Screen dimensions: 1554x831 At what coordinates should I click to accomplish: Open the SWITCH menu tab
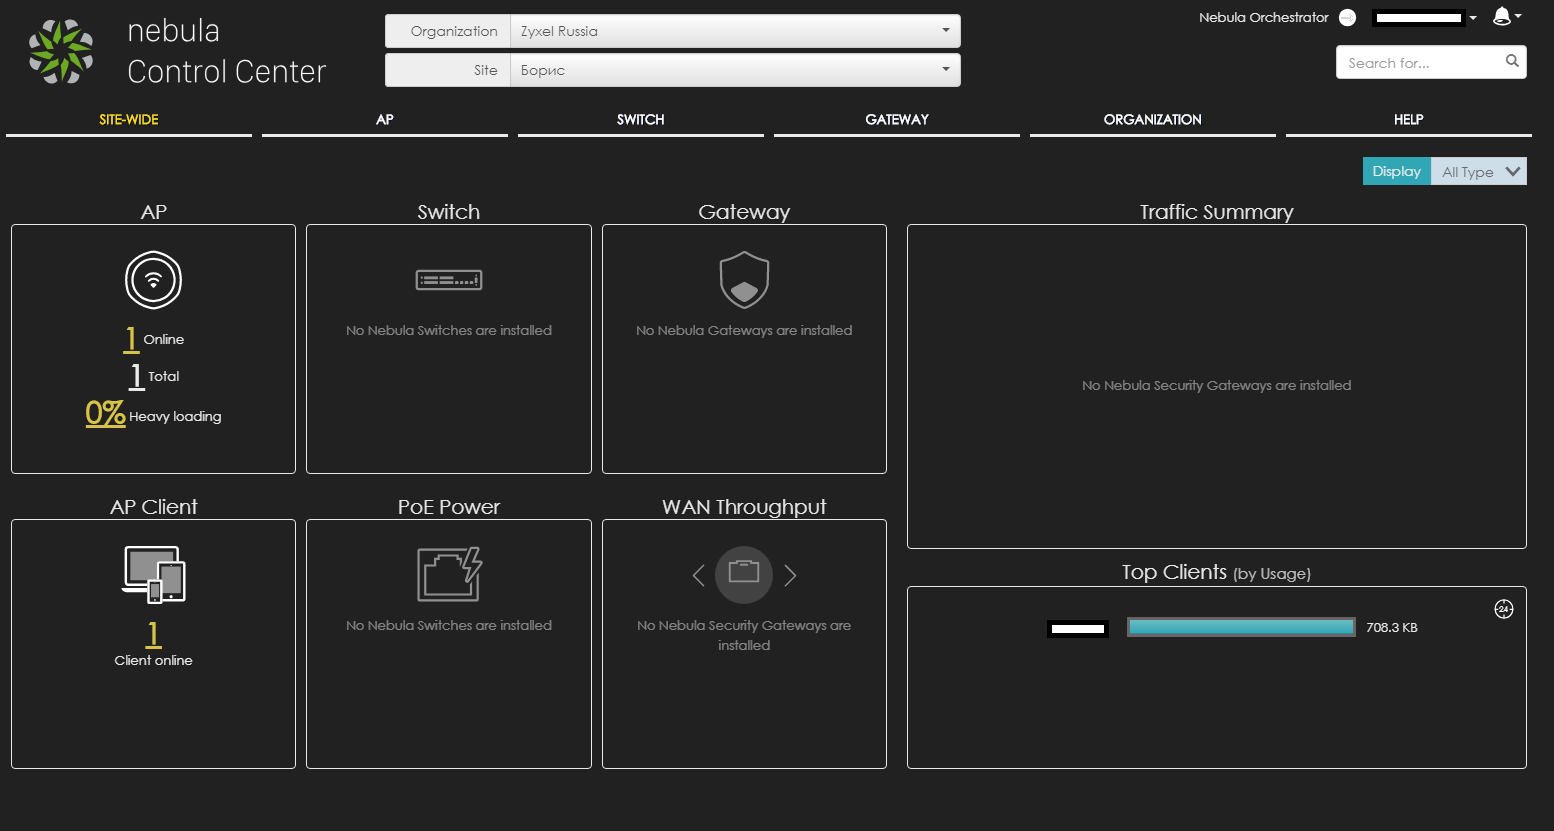pos(641,119)
